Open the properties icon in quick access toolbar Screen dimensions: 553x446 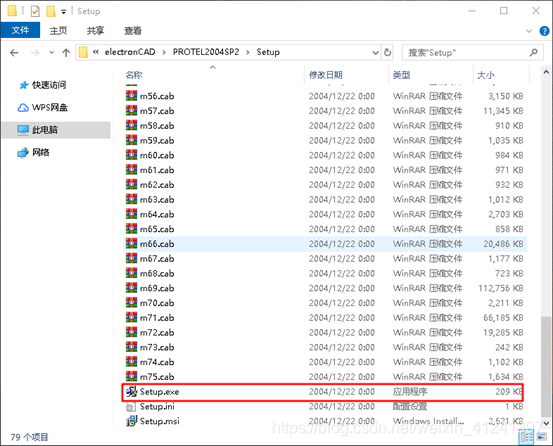pos(35,11)
